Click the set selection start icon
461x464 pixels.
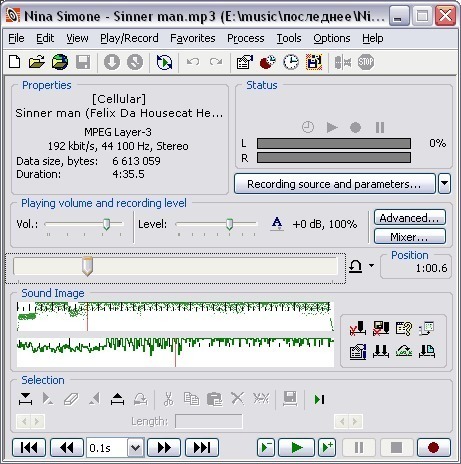25,399
